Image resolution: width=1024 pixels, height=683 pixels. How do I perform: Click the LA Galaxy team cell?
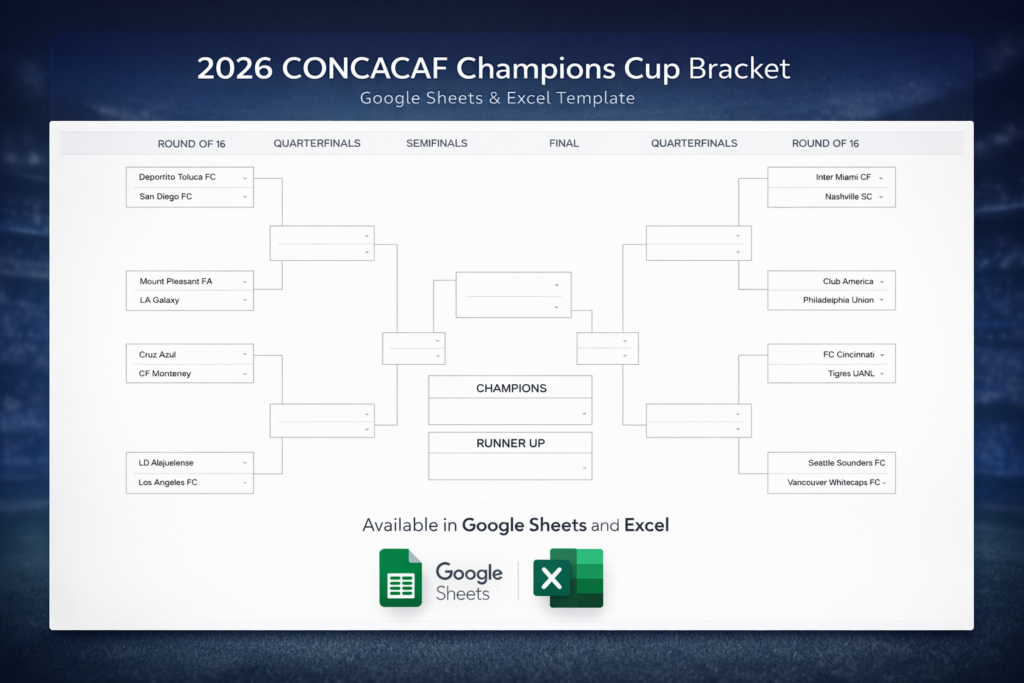(x=160, y=300)
